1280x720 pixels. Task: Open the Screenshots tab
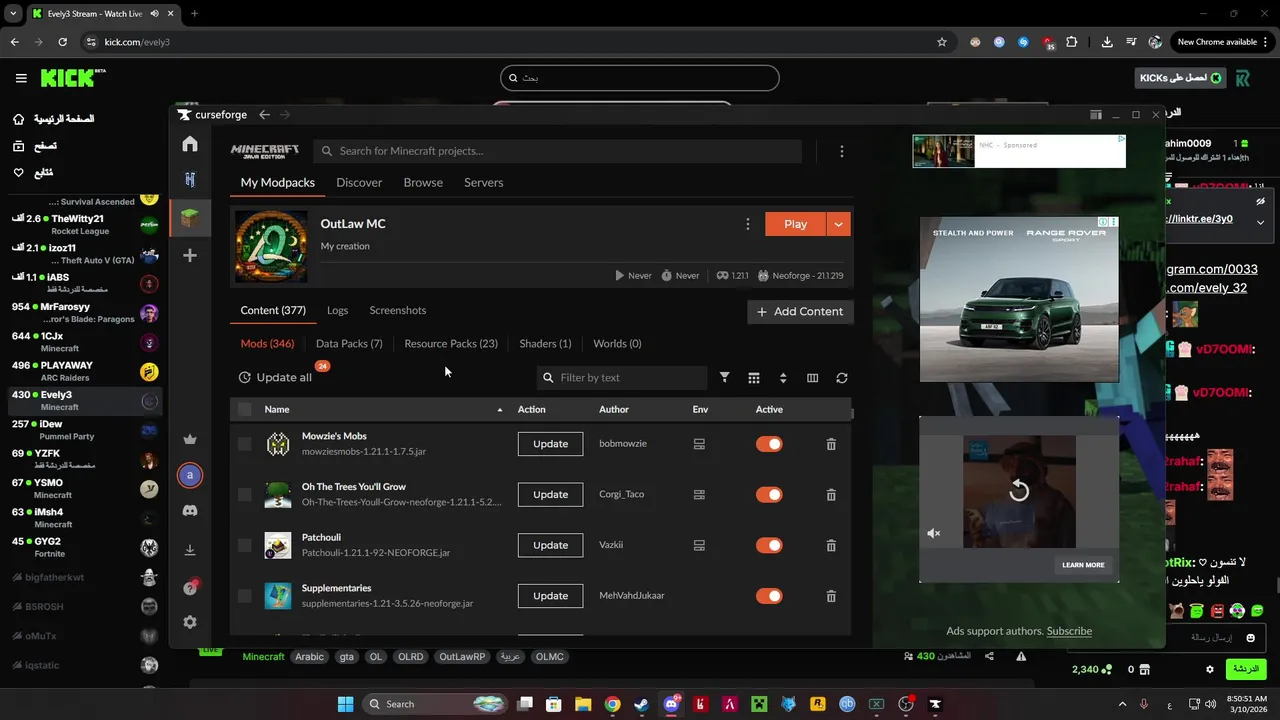(398, 311)
